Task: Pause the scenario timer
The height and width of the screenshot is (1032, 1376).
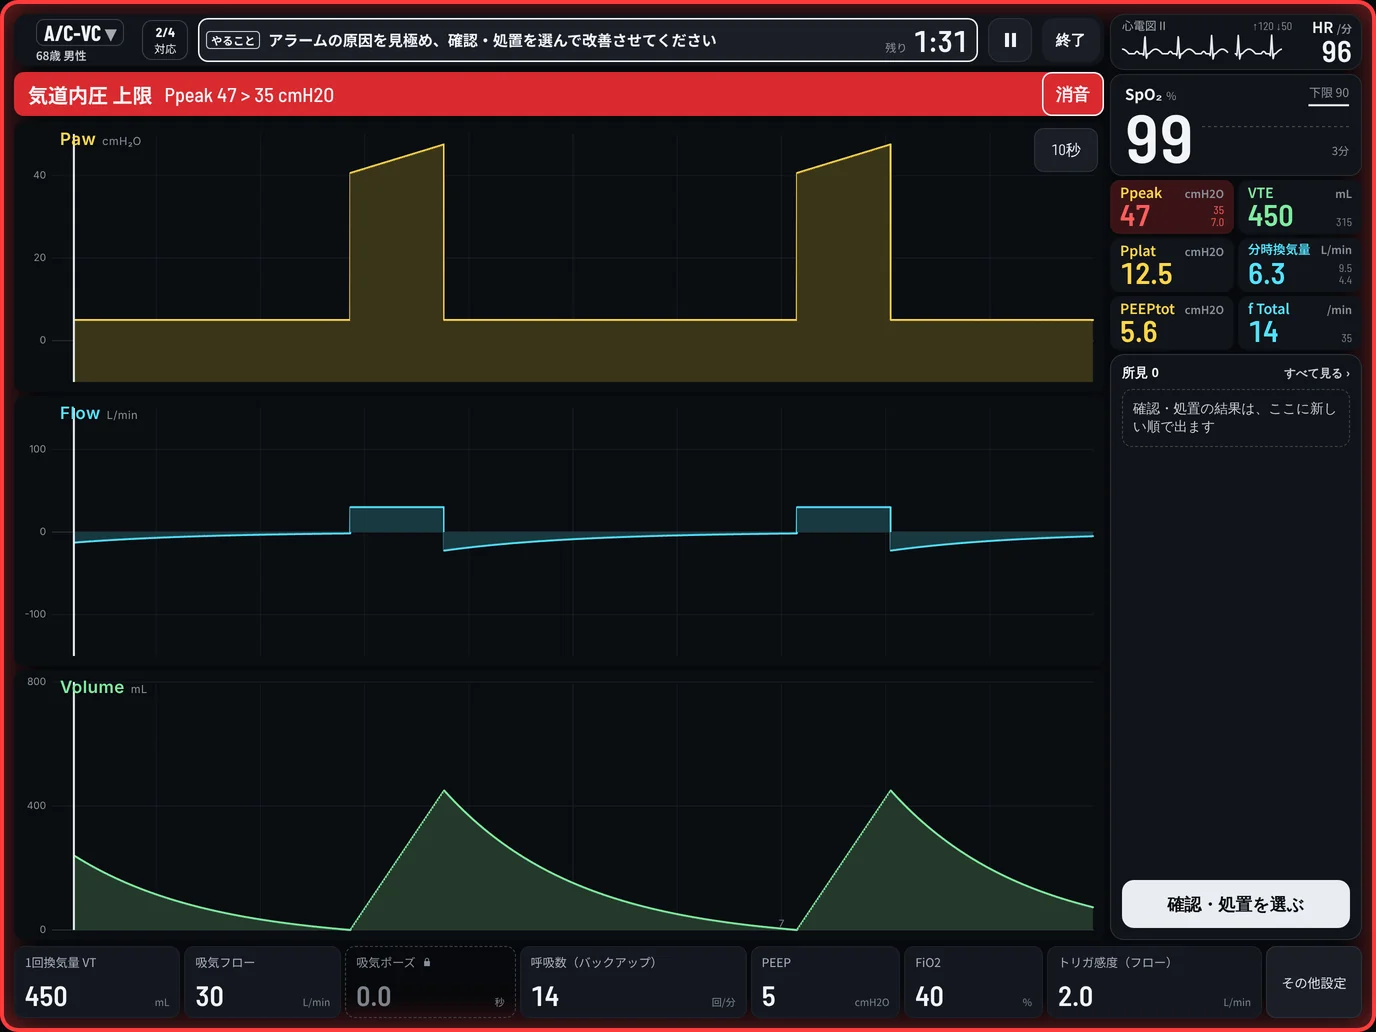Action: pyautogui.click(x=1010, y=40)
